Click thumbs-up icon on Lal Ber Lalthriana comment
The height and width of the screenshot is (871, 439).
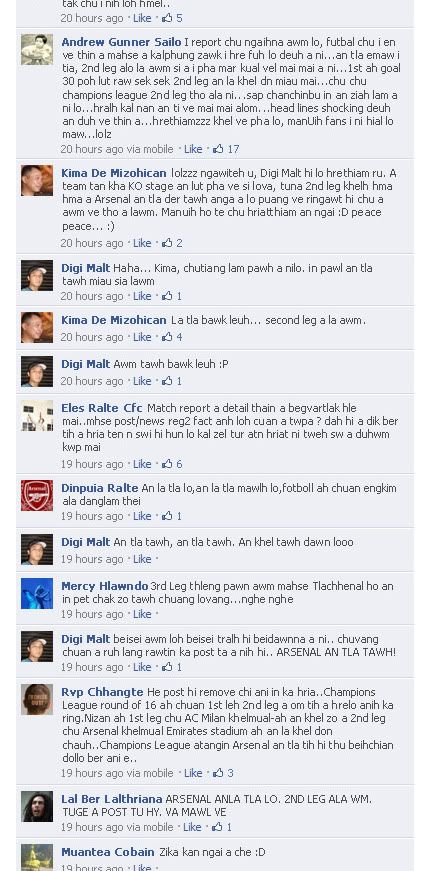(x=217, y=827)
